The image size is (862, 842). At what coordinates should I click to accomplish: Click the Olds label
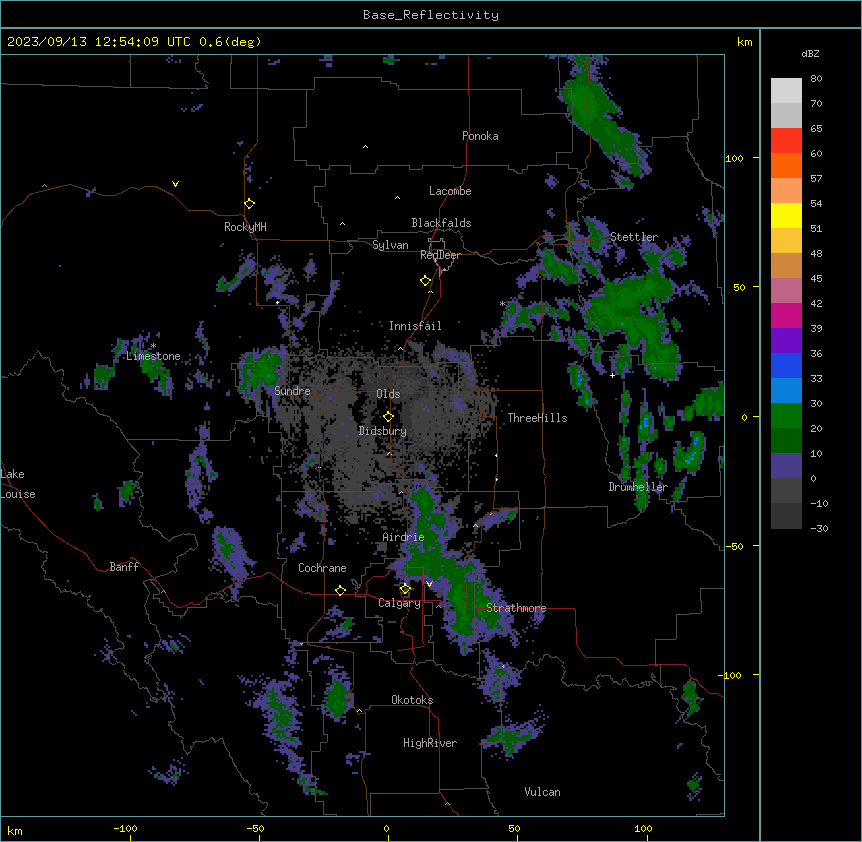(x=388, y=394)
